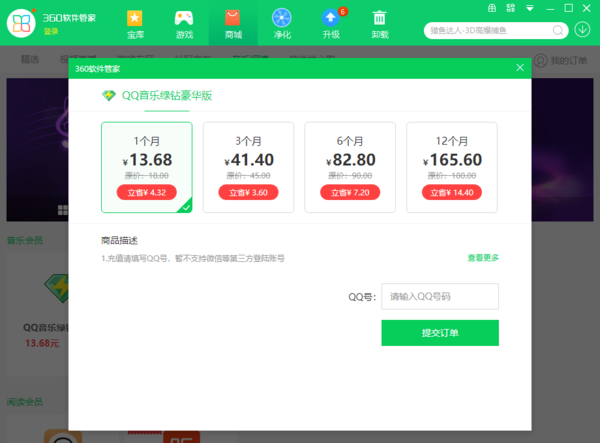Viewport: 600px width, 443px height.
Task: Click the four-squares skin icon in title bar
Action: 510,8
